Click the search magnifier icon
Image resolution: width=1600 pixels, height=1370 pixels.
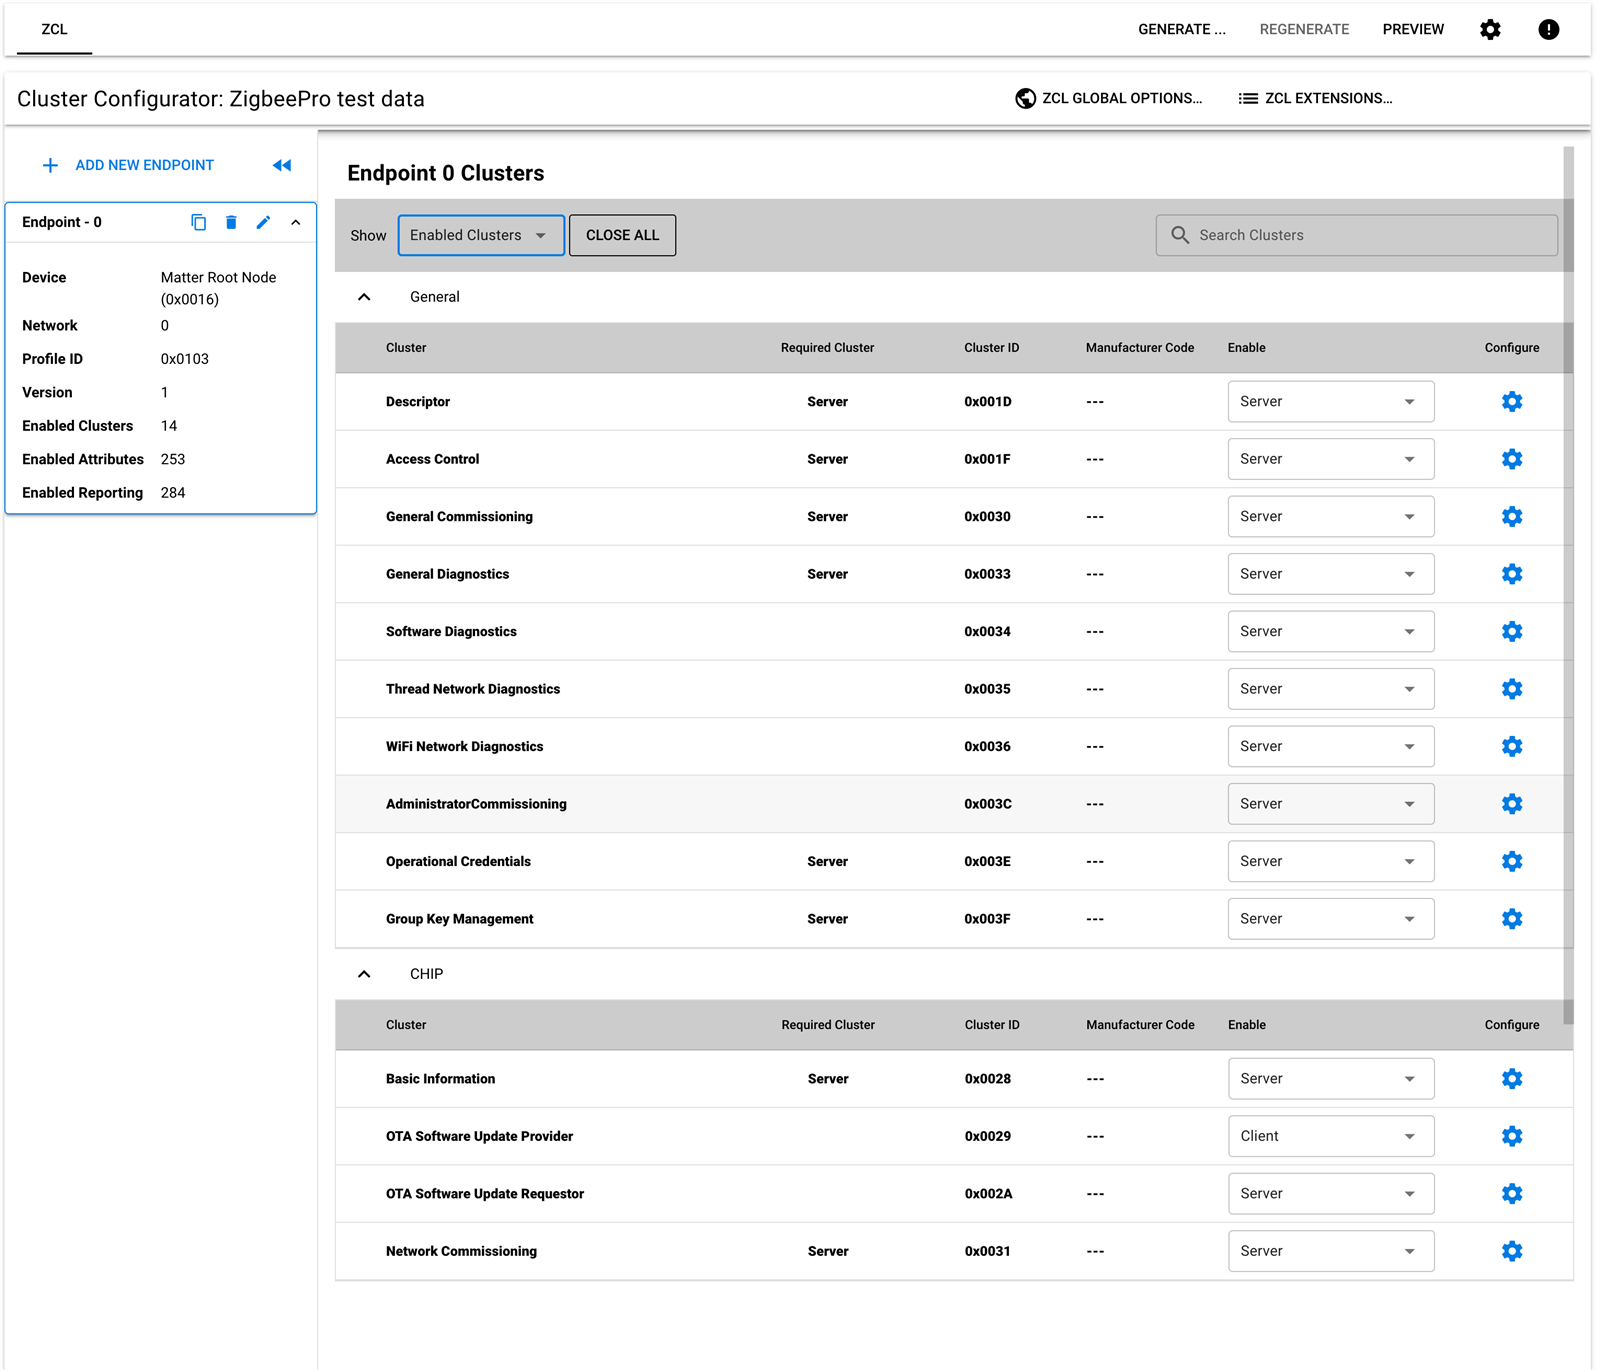(x=1180, y=235)
